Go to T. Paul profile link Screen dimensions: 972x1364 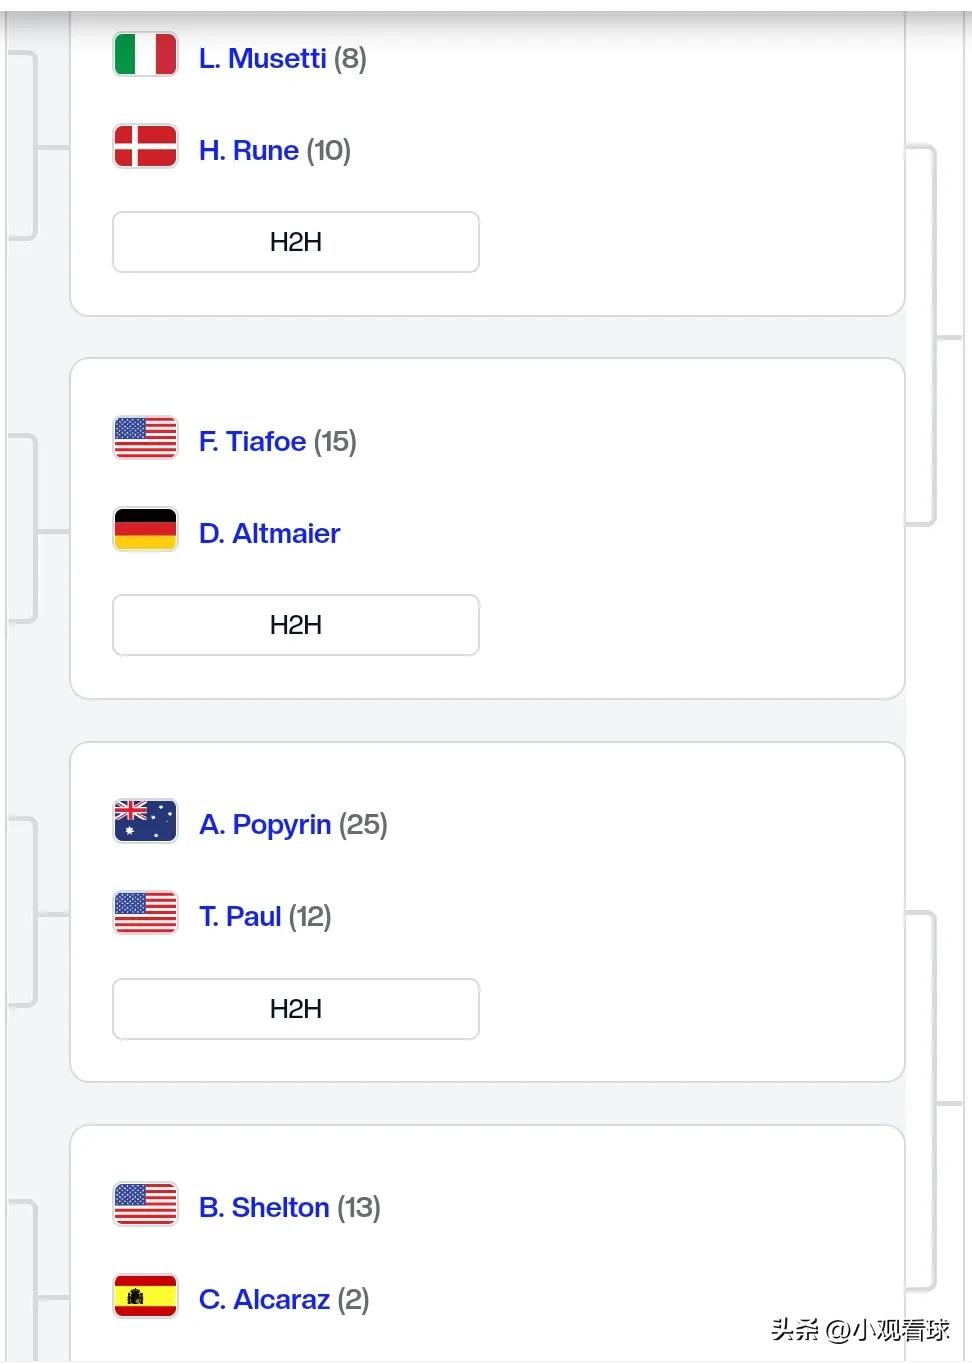240,916
